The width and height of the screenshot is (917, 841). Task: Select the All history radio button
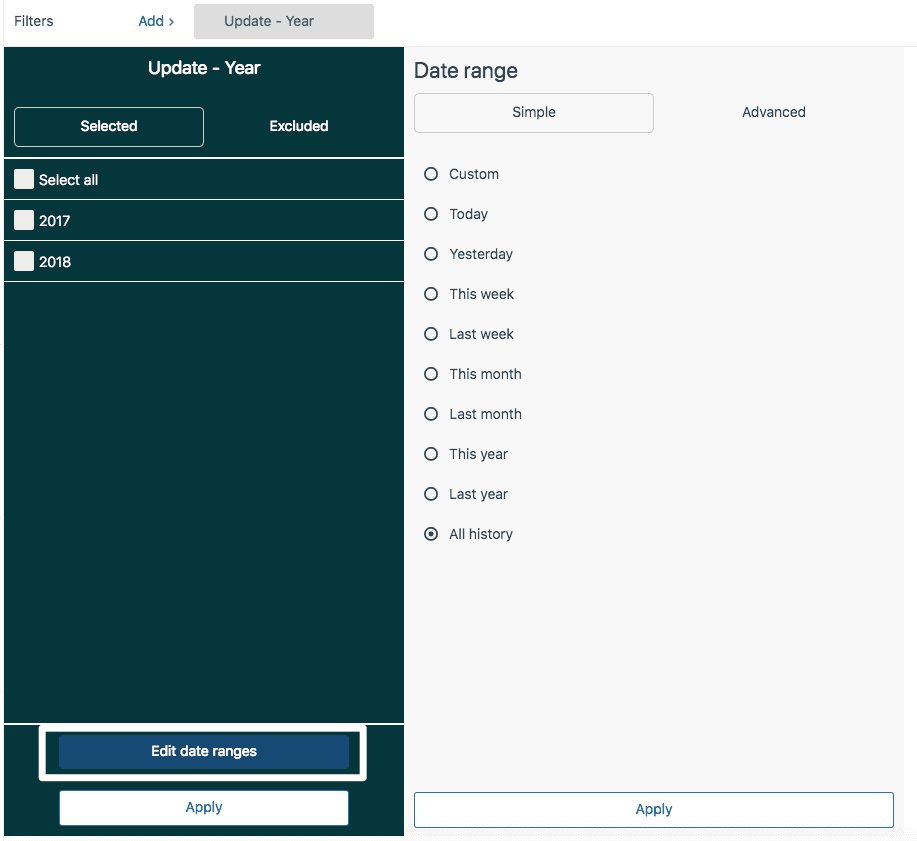click(x=431, y=534)
